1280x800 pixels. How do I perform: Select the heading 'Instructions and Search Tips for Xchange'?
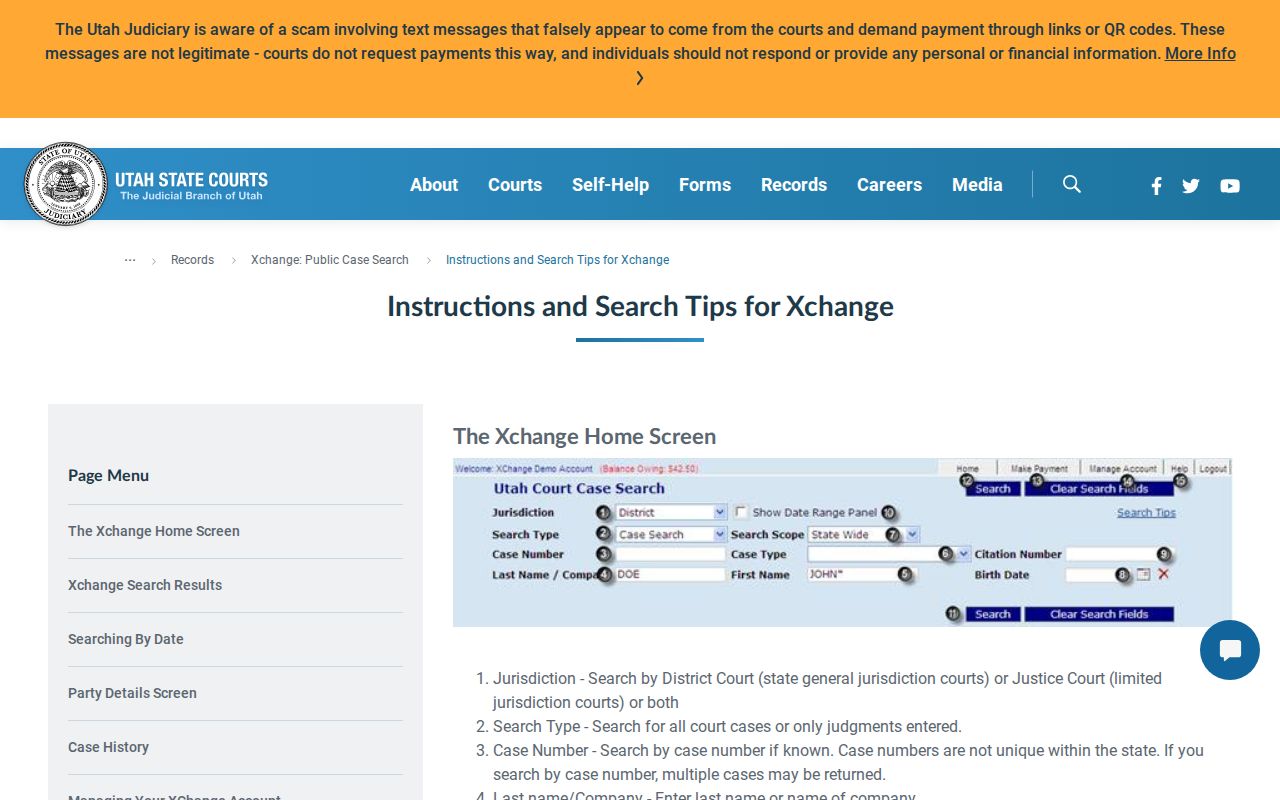[640, 306]
